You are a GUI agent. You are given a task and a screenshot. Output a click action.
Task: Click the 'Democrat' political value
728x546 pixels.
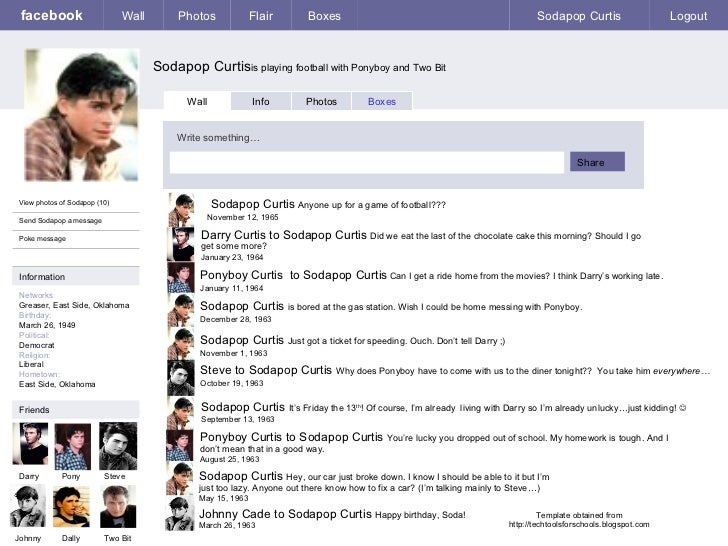(37, 345)
